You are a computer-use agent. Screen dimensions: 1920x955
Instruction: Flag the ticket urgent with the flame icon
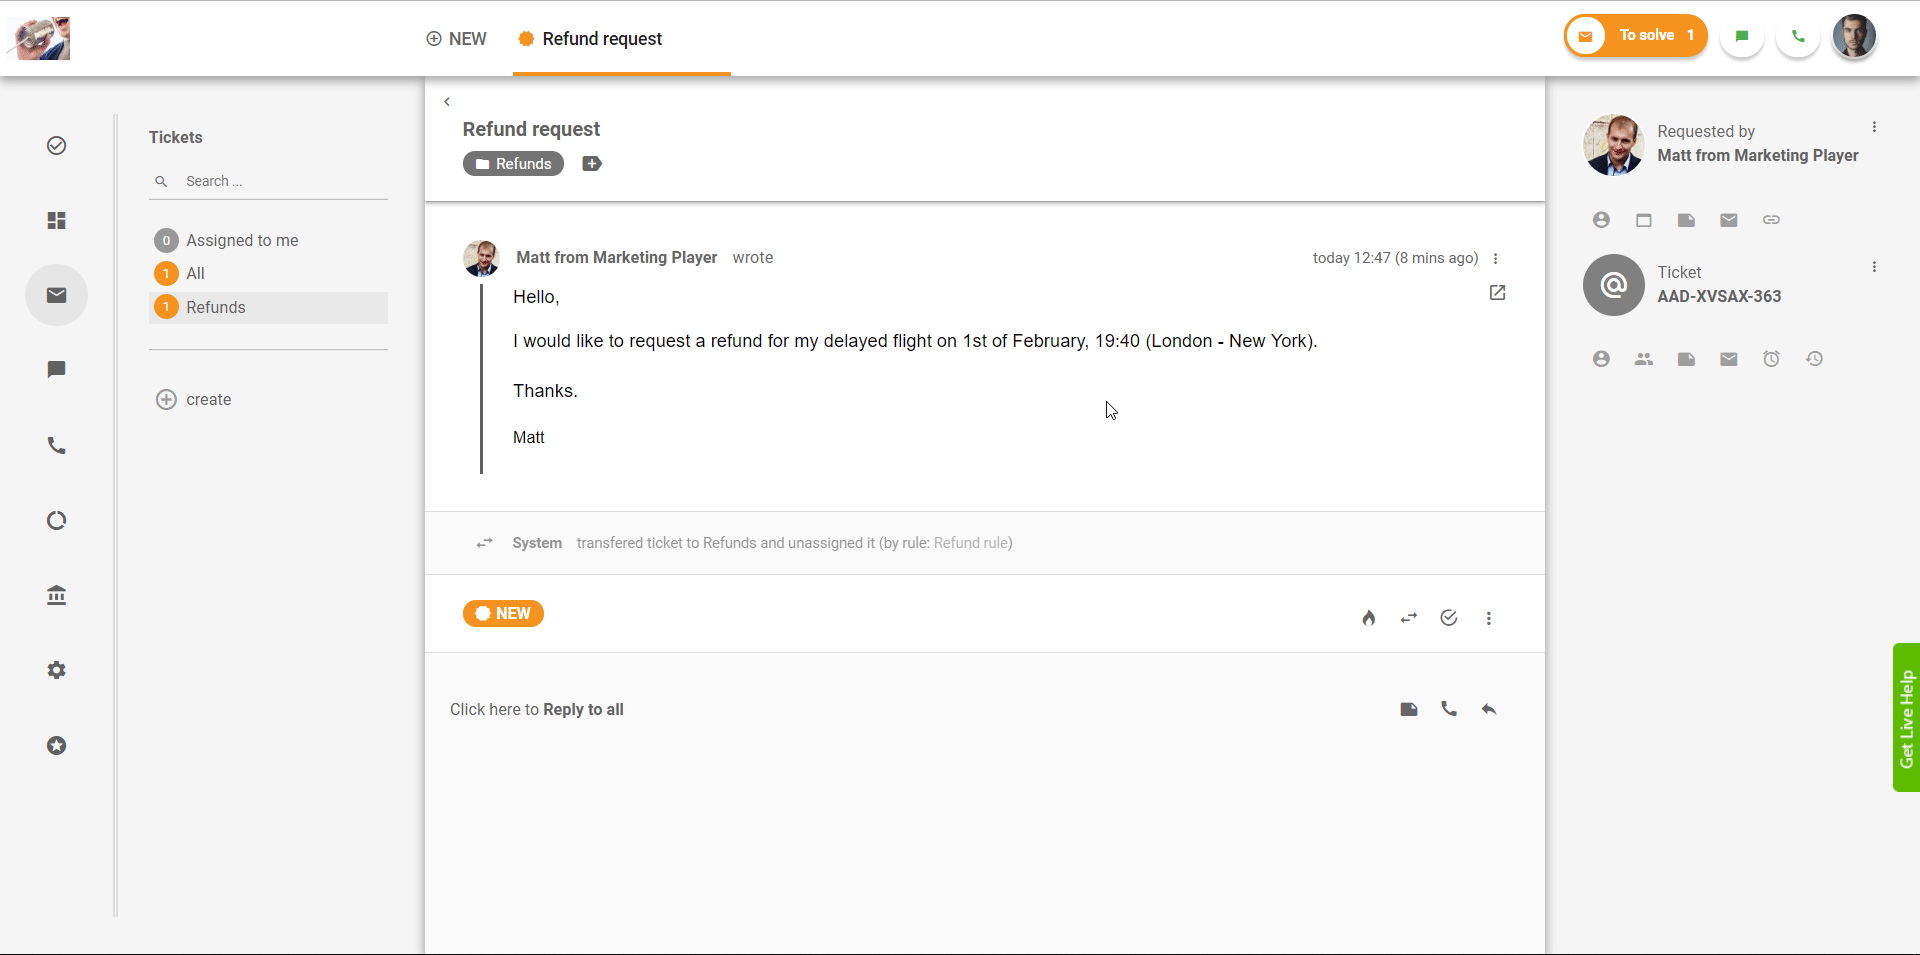coord(1368,618)
